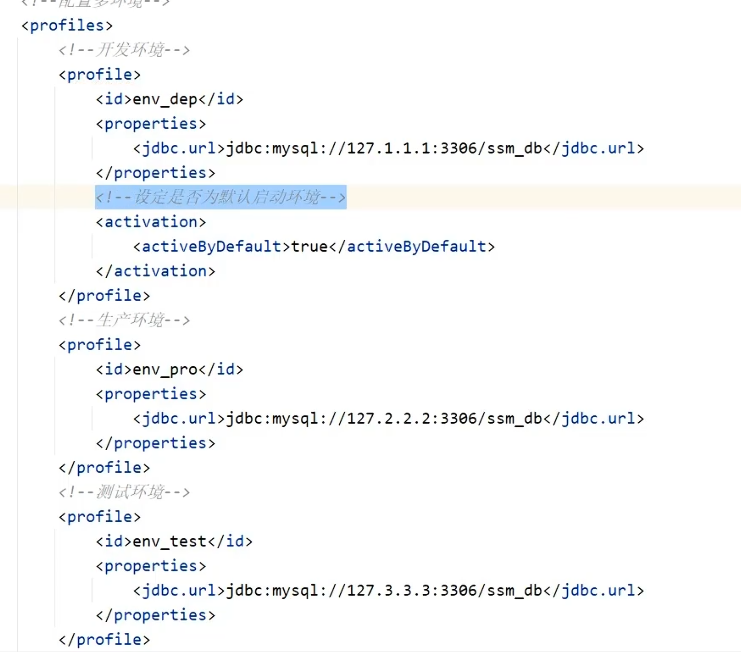The height and width of the screenshot is (652, 741).
Task: Click the 测试环境 comment line
Action: coord(124,492)
